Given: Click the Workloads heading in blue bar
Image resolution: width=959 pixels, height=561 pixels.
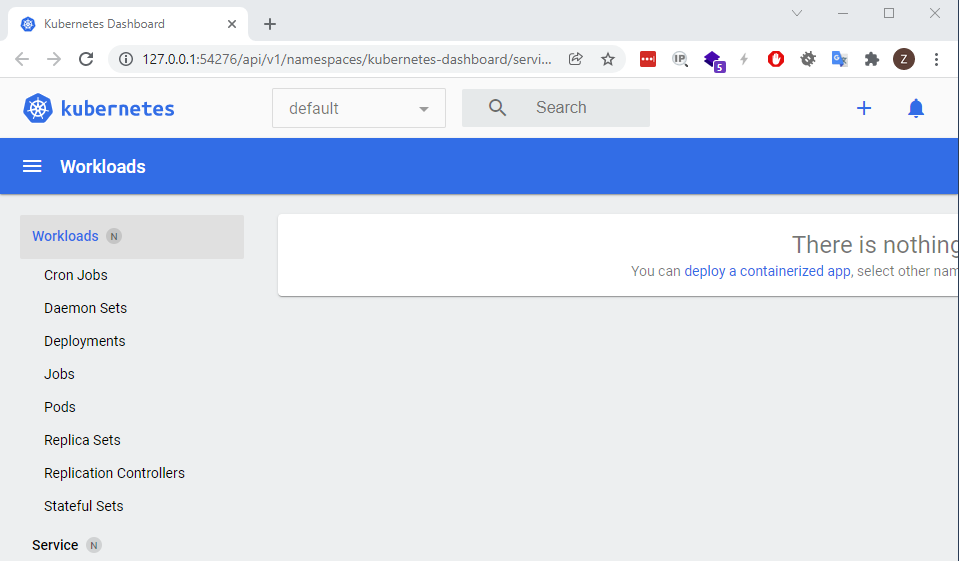Looking at the screenshot, I should pyautogui.click(x=103, y=166).
